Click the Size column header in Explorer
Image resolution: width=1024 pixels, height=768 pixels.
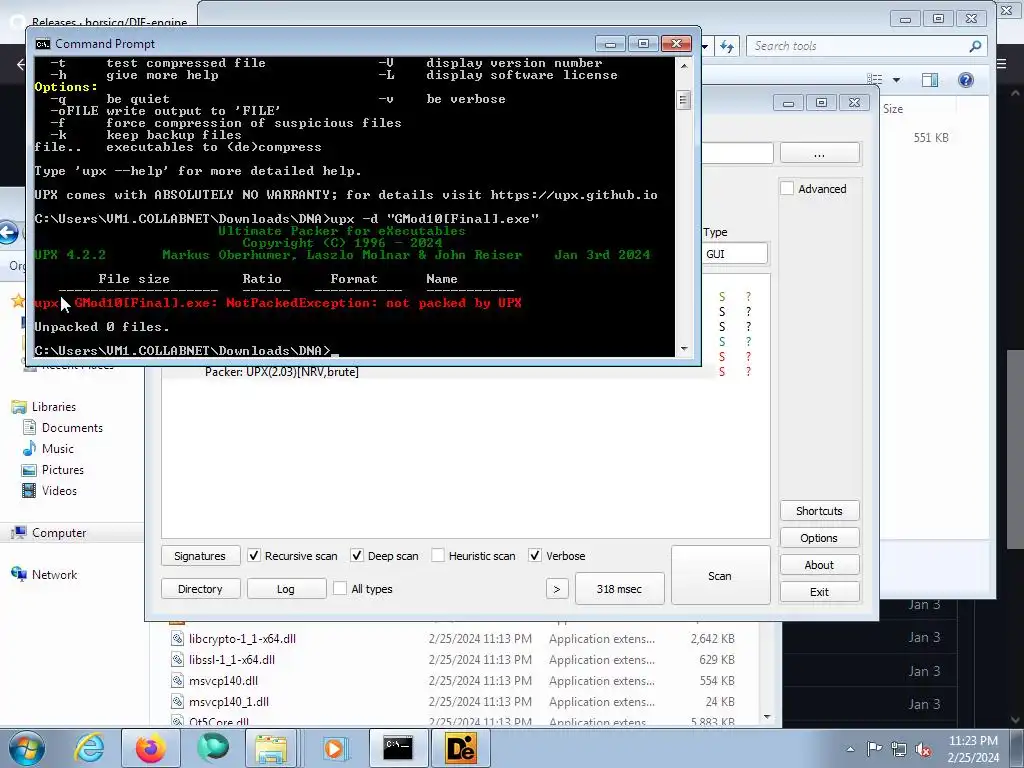893,109
